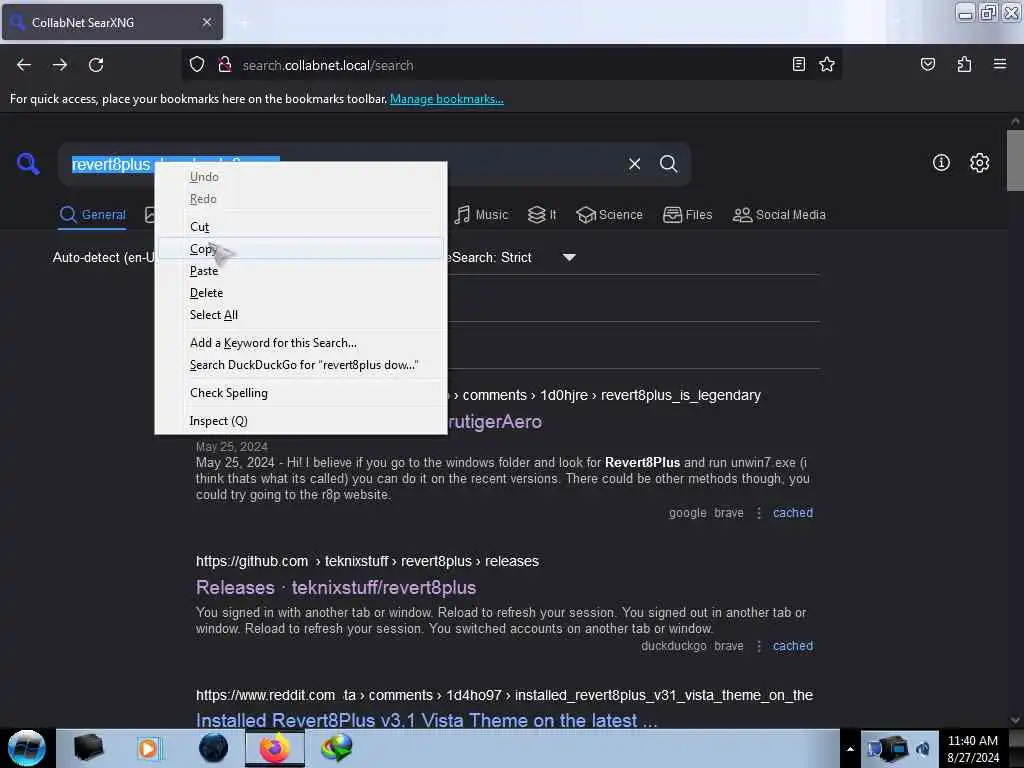Choose Undo in the context menu
1024x768 pixels.
(301, 177)
